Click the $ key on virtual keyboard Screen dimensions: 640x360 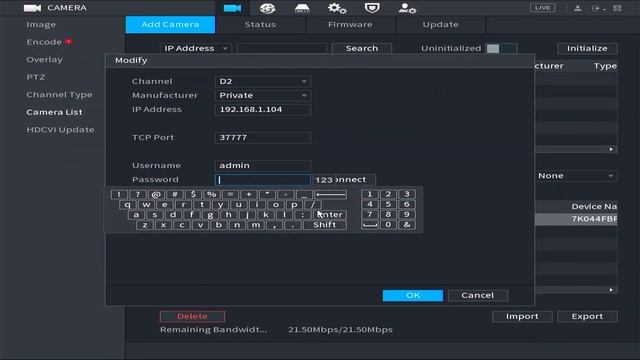[x=193, y=194]
